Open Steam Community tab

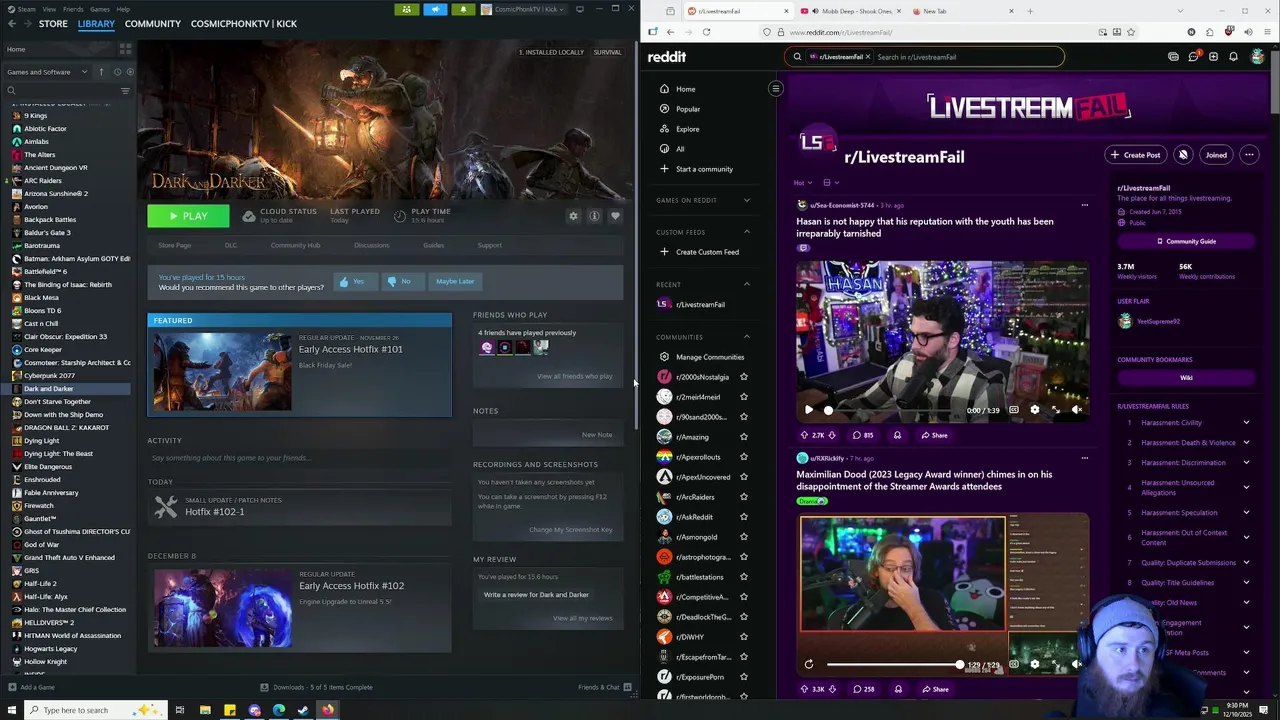[153, 23]
